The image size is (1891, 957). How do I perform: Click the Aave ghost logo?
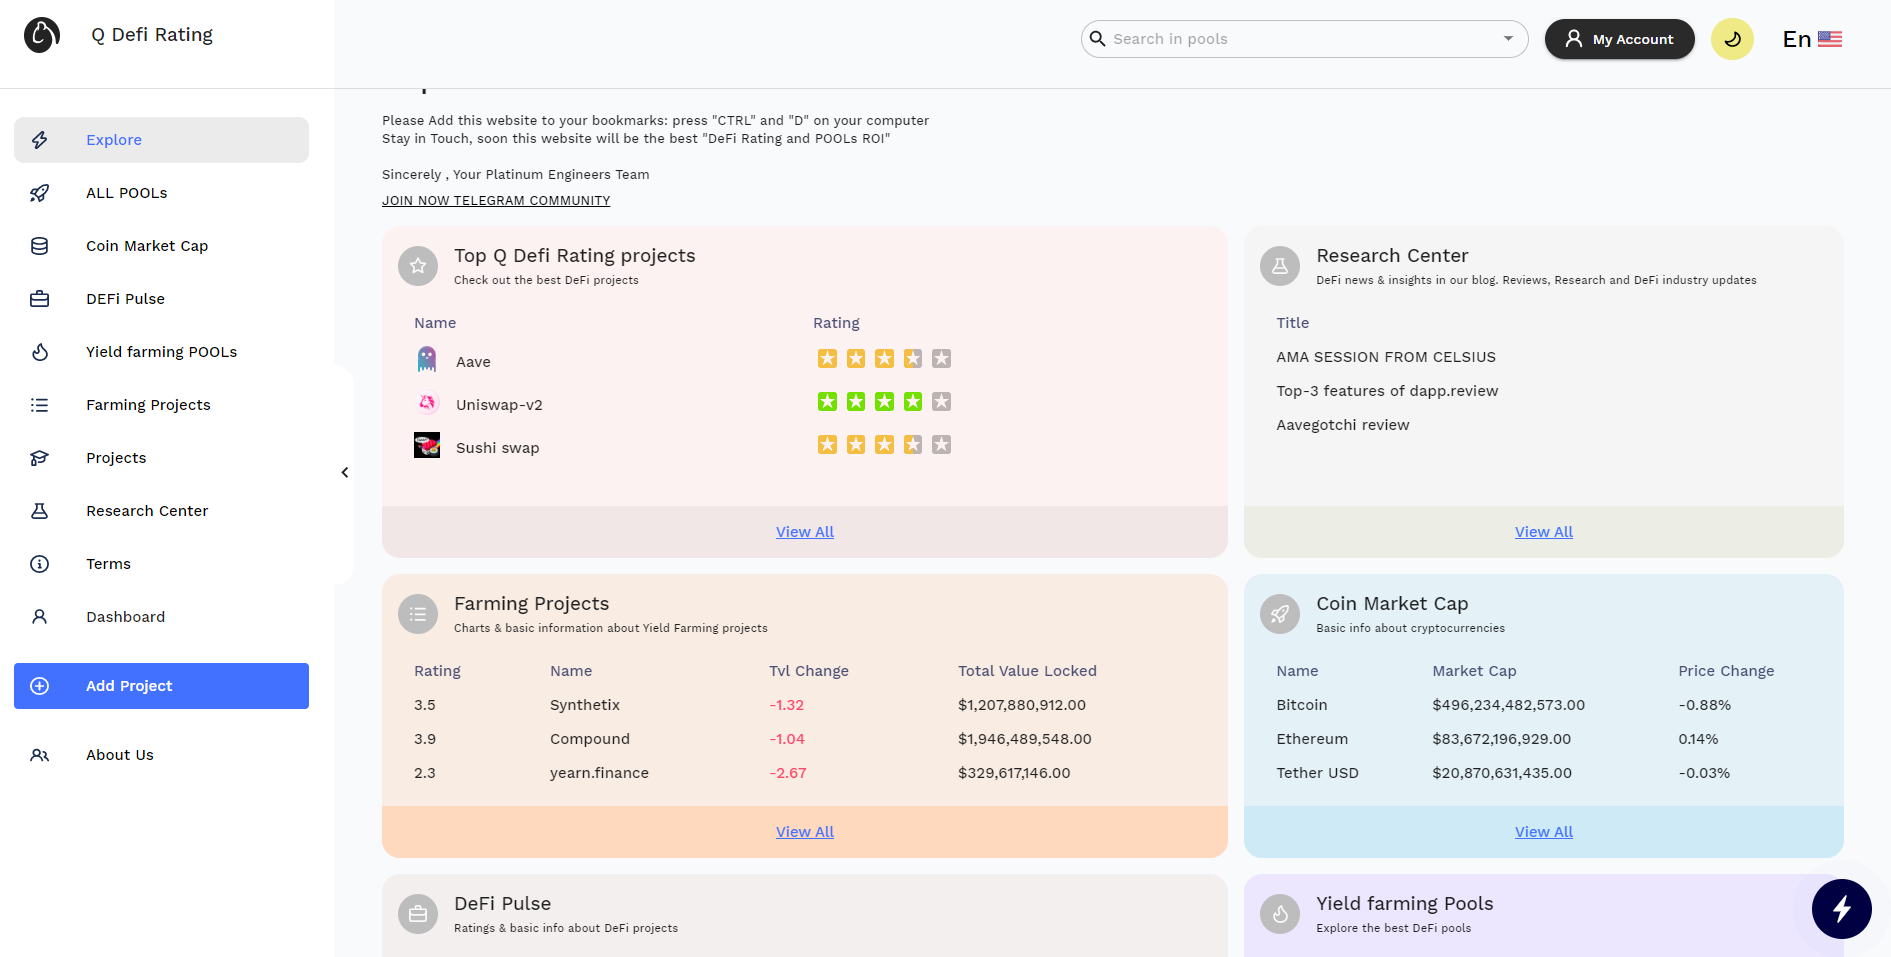(x=427, y=359)
